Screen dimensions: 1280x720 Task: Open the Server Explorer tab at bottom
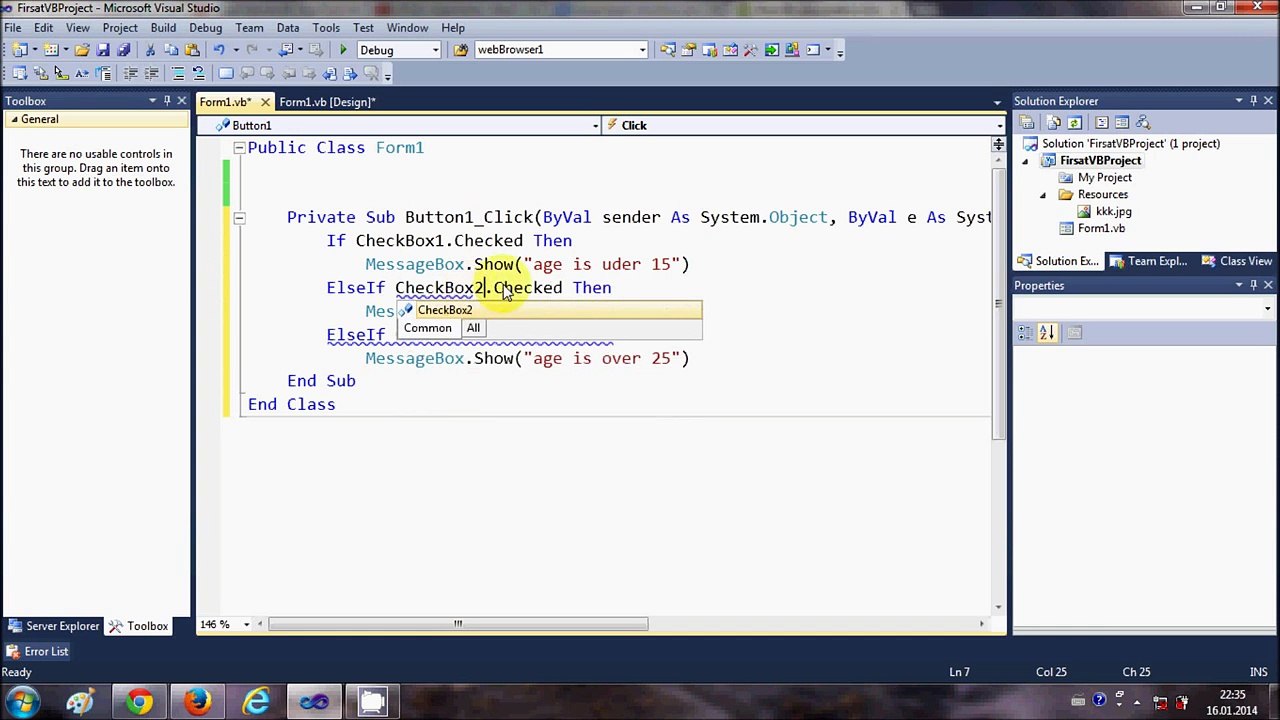point(54,626)
